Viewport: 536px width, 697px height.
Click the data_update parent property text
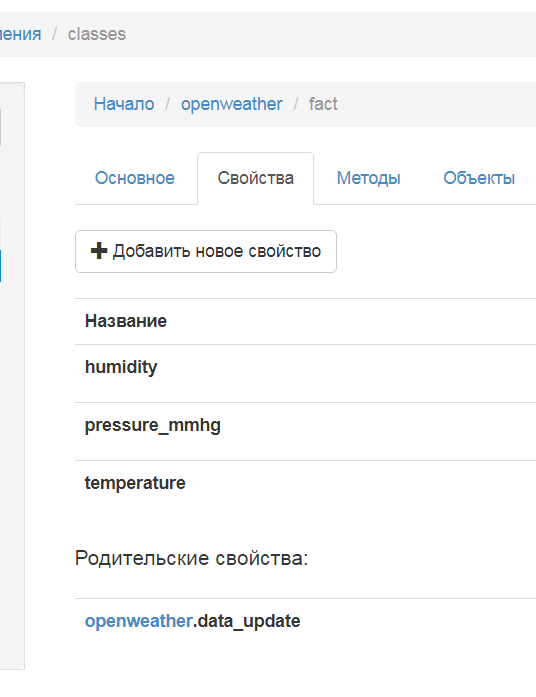[x=247, y=621]
